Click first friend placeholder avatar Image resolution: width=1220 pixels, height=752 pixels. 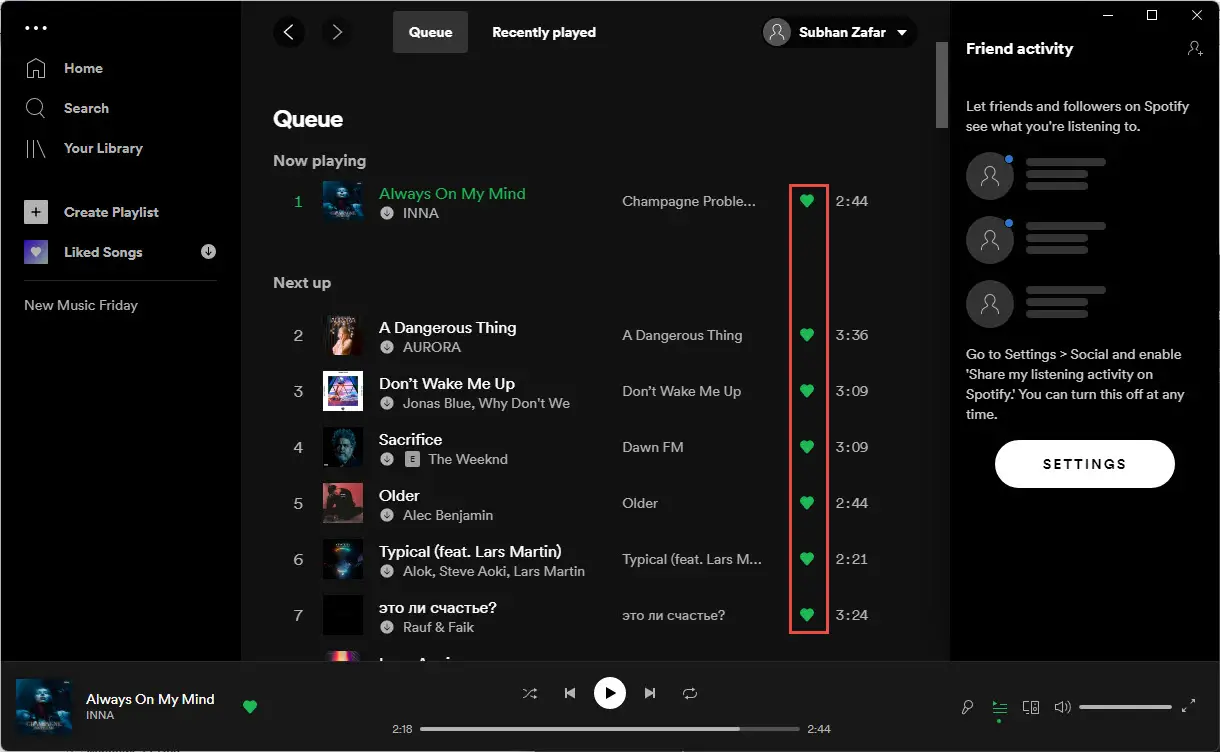[x=990, y=176]
